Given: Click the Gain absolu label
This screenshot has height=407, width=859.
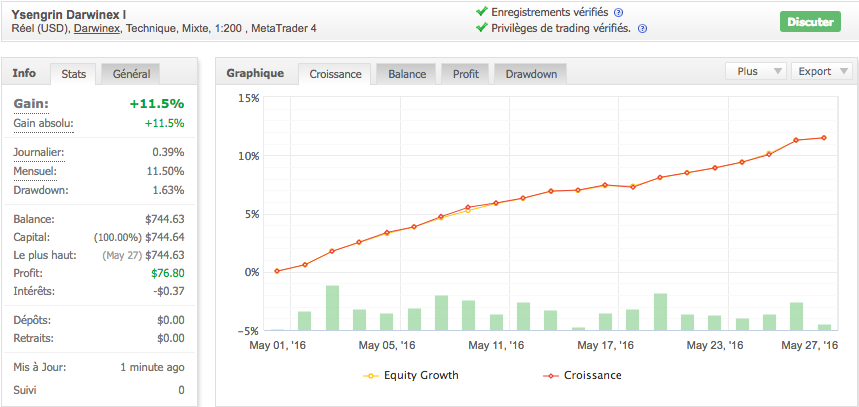Looking at the screenshot, I should pyautogui.click(x=43, y=123).
